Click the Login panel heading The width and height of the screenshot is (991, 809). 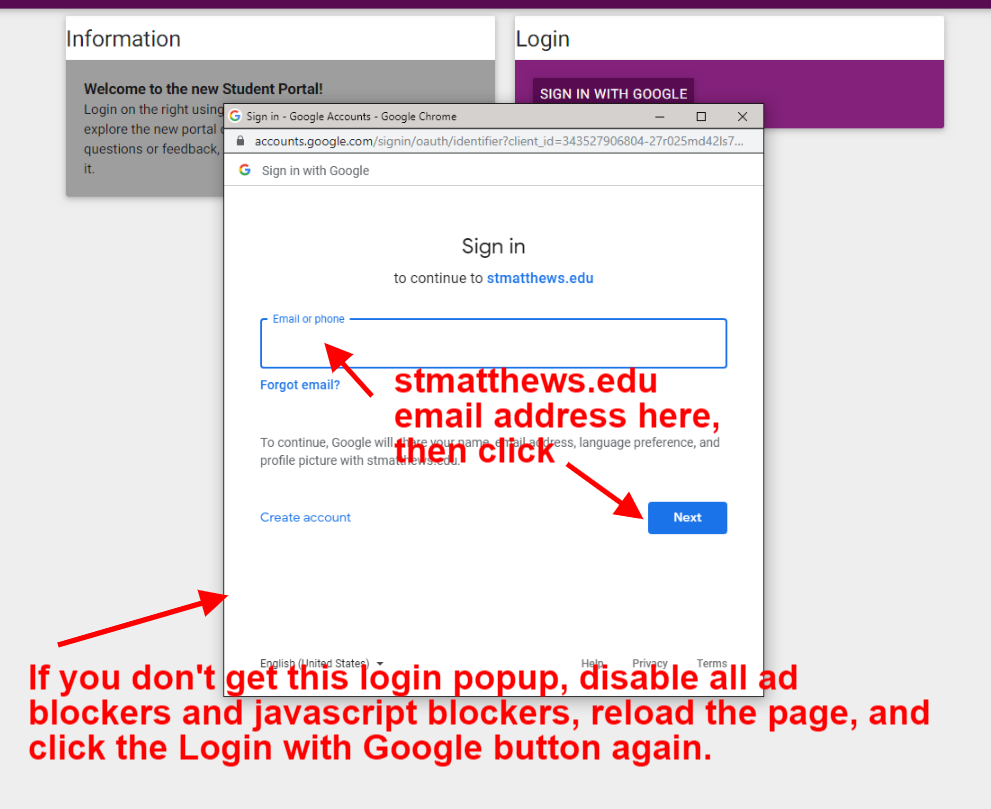pyautogui.click(x=543, y=39)
